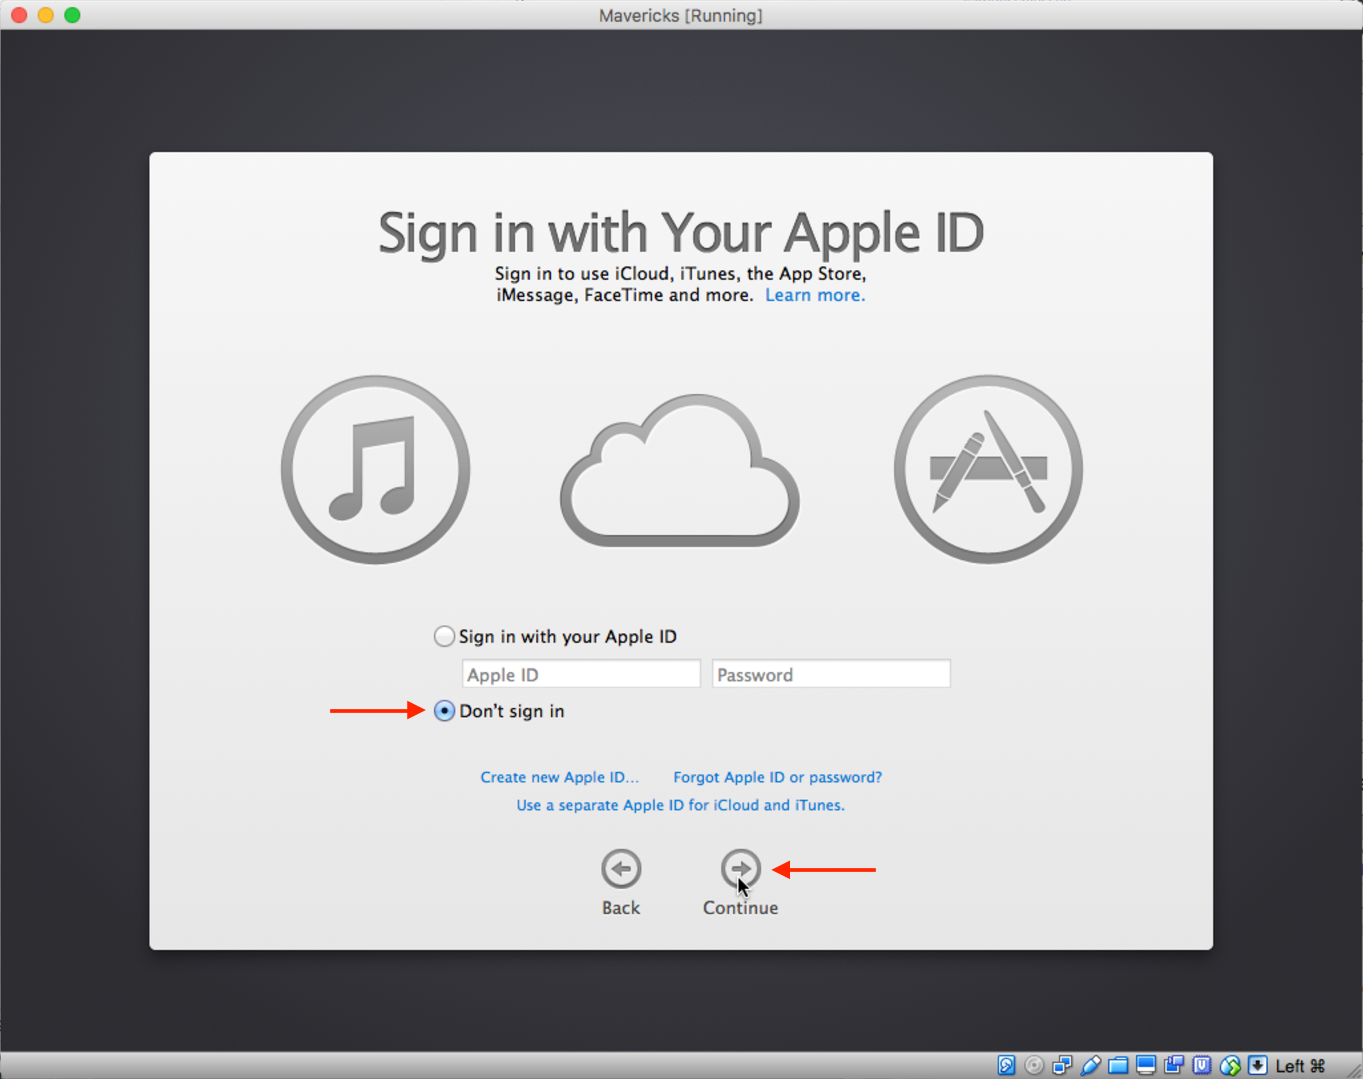Click "Forgot Apple ID or password?" link
The width and height of the screenshot is (1363, 1079).
(x=777, y=777)
